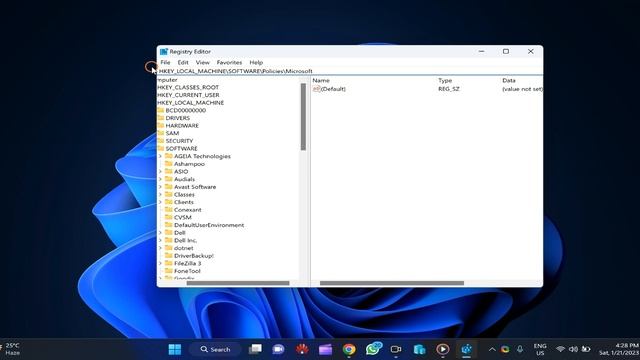Viewport: 640px width, 360px height.
Task: Click the HARDWARE folder icon
Action: pyautogui.click(x=160, y=125)
